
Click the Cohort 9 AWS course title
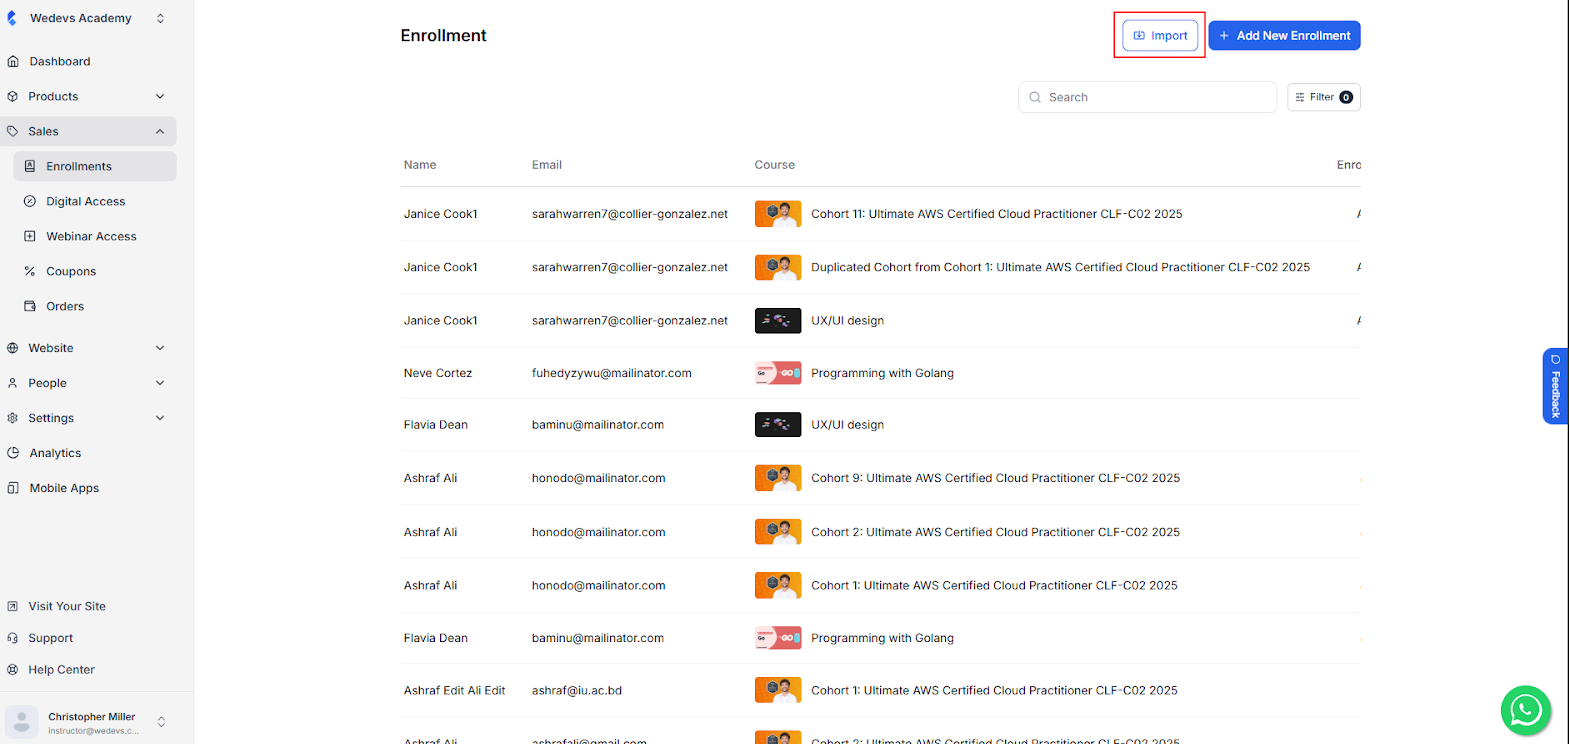point(995,478)
